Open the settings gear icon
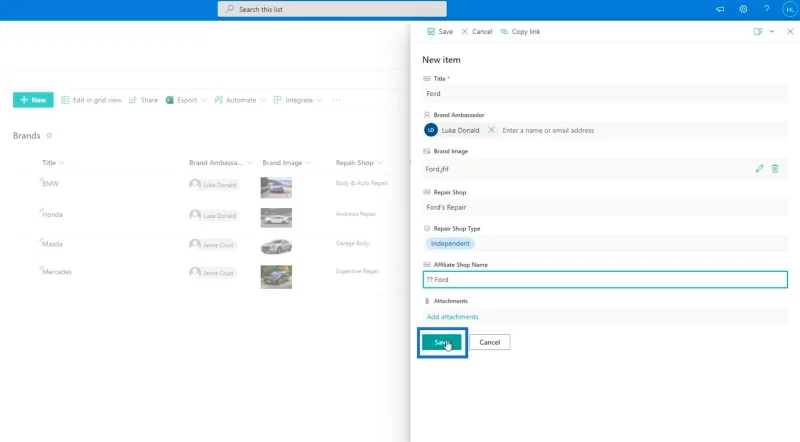This screenshot has width=800, height=442. (x=743, y=9)
